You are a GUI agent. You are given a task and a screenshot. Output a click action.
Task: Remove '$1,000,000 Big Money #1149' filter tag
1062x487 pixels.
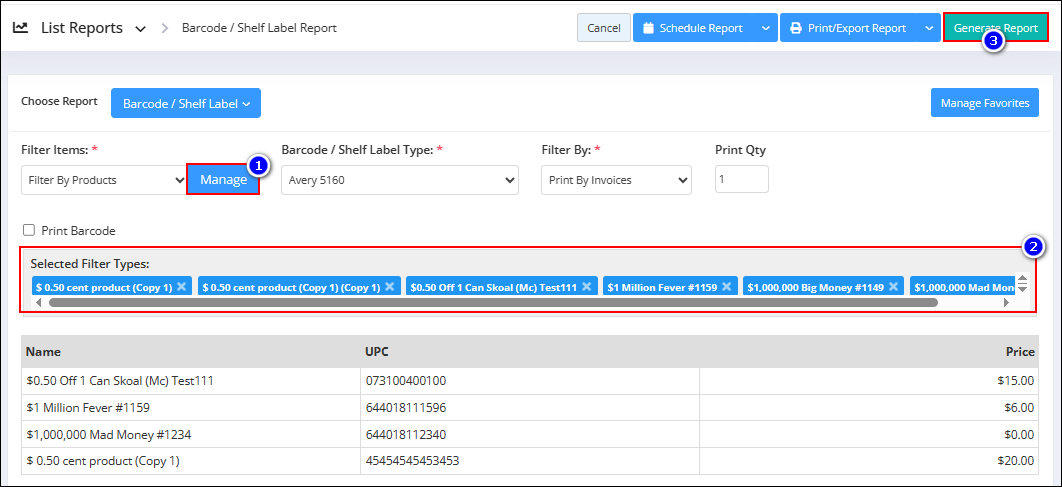tap(893, 287)
